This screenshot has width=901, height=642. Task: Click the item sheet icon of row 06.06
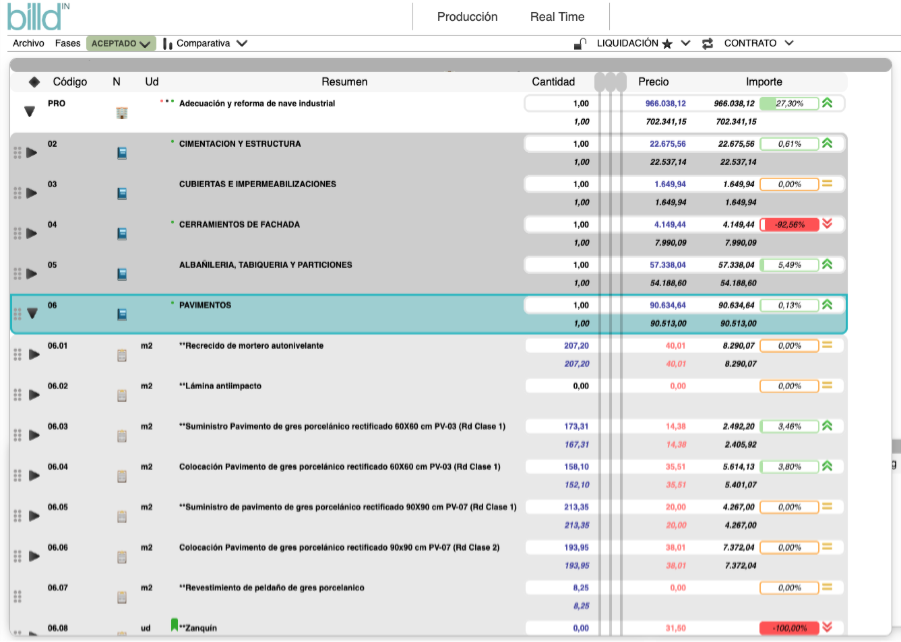click(122, 556)
